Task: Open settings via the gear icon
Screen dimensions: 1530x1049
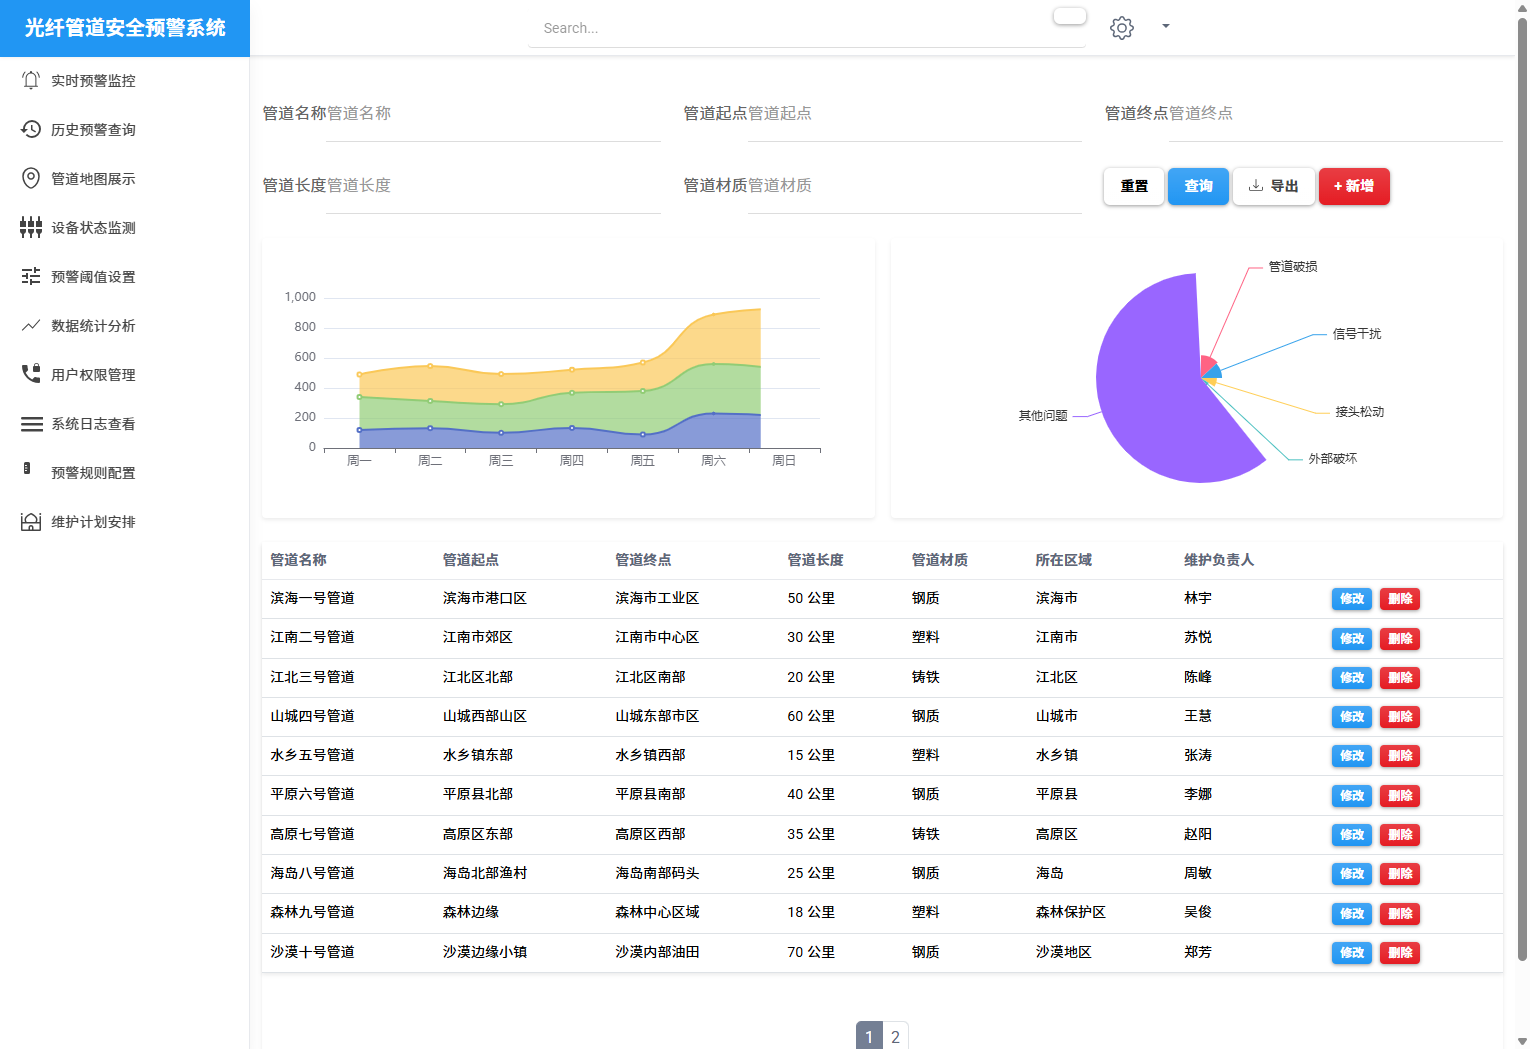Action: 1122,28
